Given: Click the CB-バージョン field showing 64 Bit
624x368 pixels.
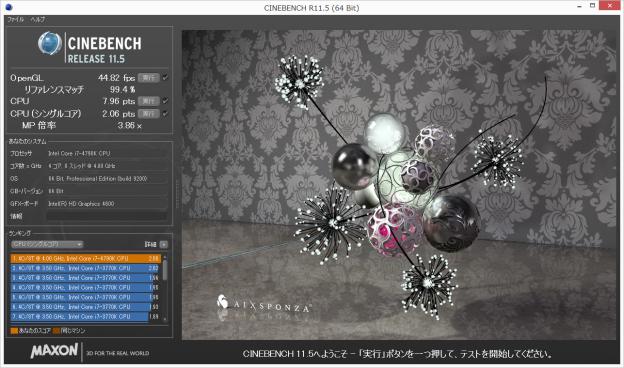Looking at the screenshot, I should (x=107, y=191).
